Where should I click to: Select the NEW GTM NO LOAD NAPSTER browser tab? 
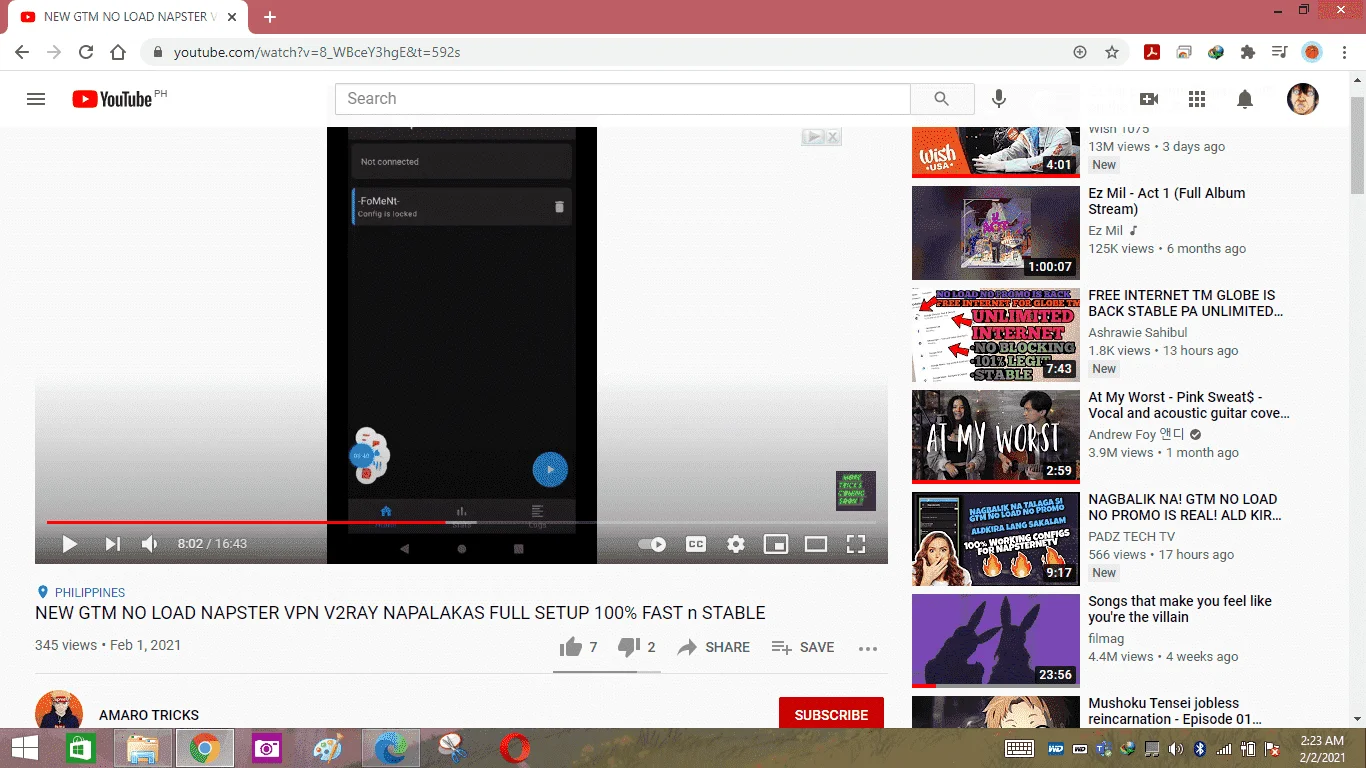128,17
